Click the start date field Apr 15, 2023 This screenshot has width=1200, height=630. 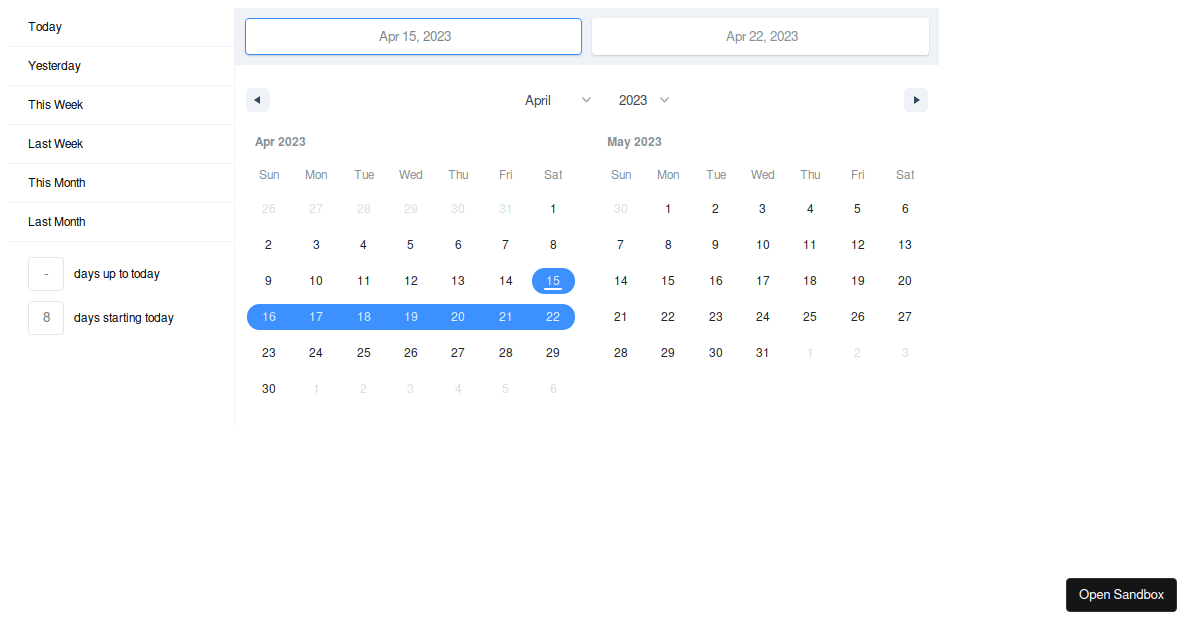coord(413,36)
